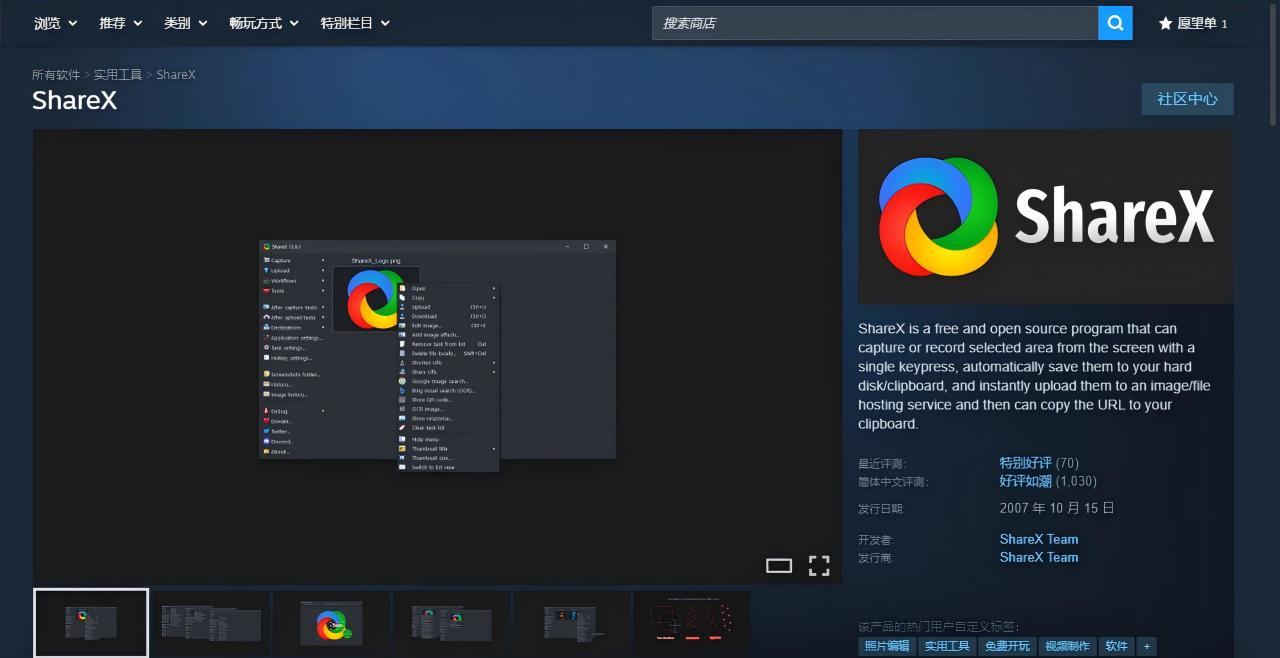The height and width of the screenshot is (658, 1280).
Task: Open the 社区中心 button
Action: [1188, 99]
